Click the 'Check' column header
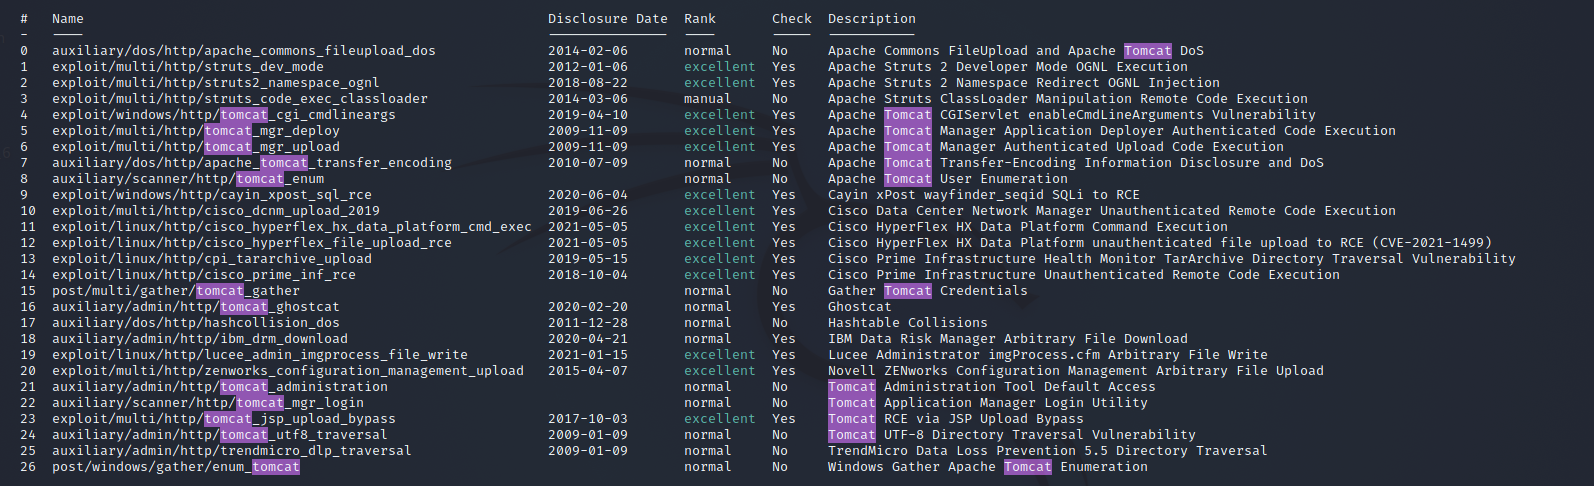The width and height of the screenshot is (1594, 486). tap(792, 19)
